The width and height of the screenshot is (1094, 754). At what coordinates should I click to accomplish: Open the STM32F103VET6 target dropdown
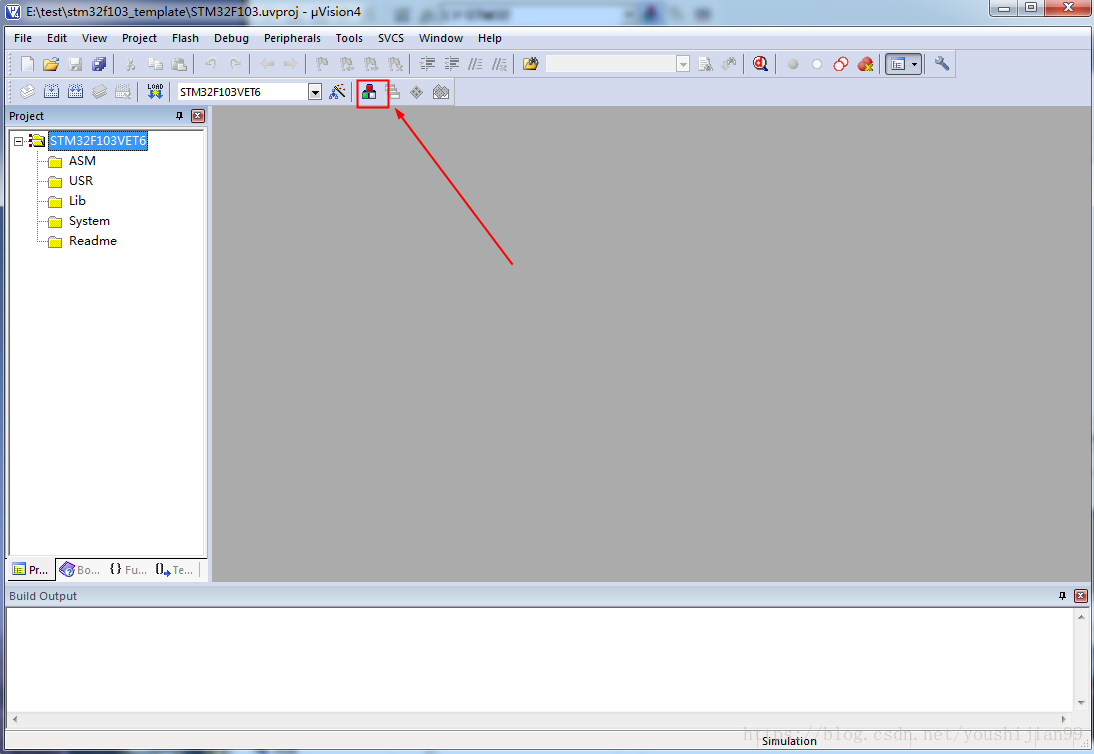315,92
